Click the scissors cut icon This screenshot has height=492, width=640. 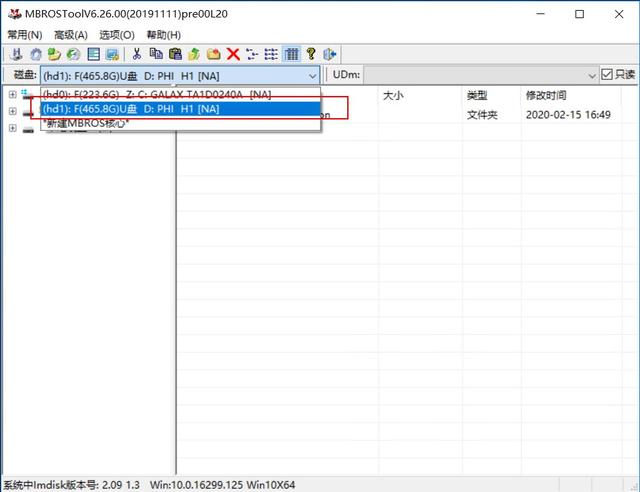tap(137, 54)
